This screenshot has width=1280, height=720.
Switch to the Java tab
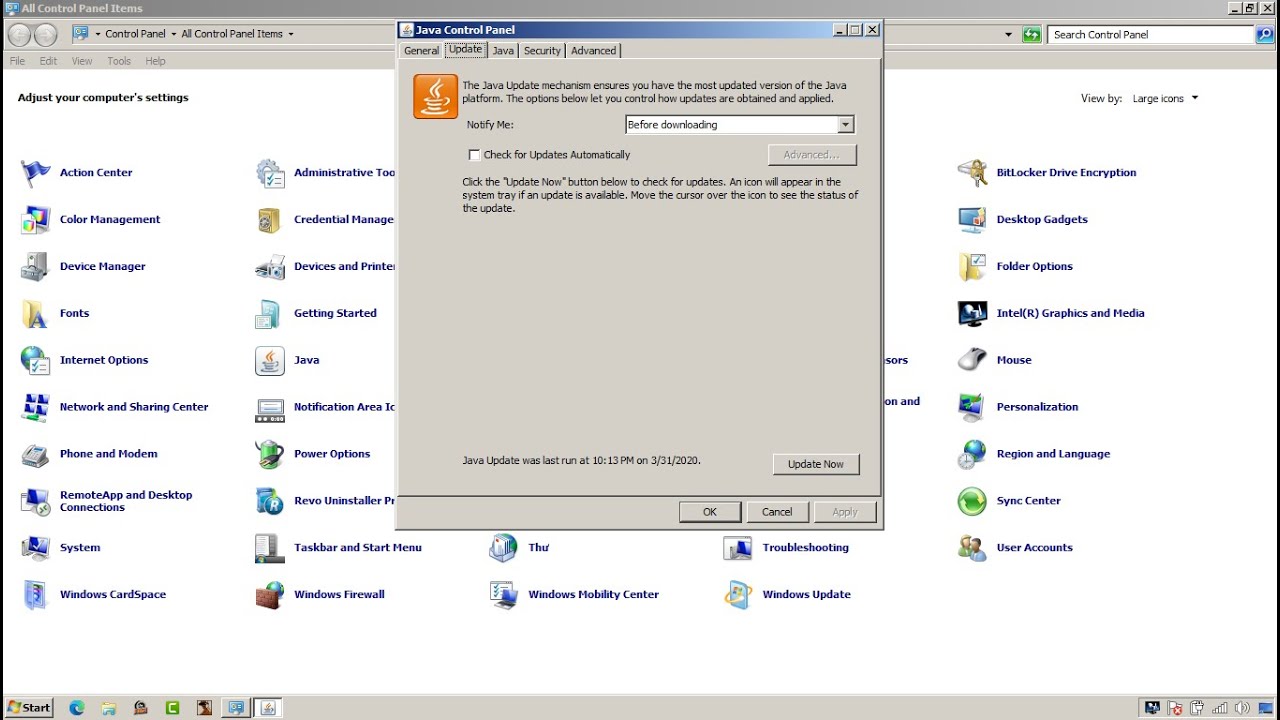pyautogui.click(x=503, y=51)
